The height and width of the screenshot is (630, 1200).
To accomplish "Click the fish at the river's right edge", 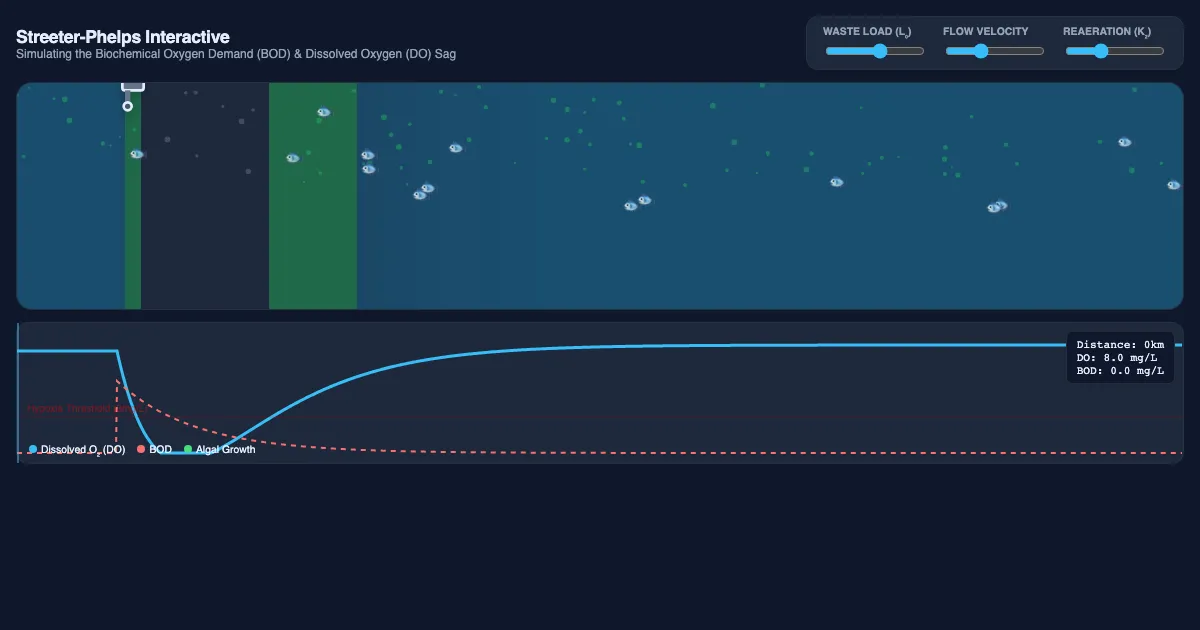I will coord(1173,185).
